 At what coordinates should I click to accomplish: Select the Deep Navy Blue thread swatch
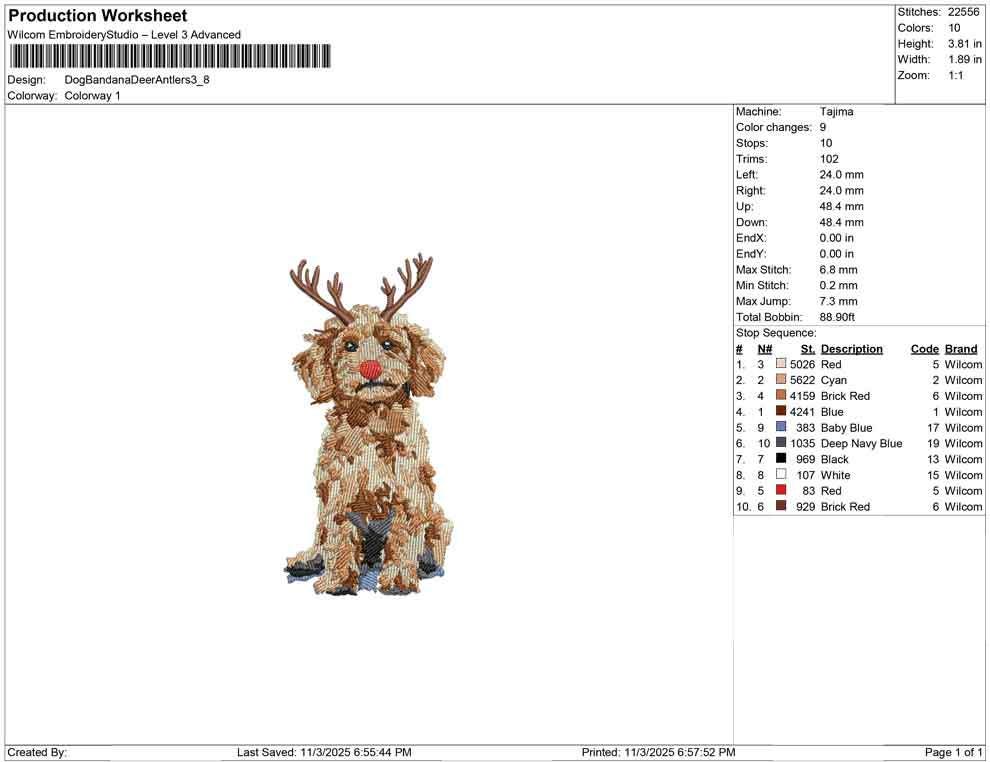pos(781,443)
